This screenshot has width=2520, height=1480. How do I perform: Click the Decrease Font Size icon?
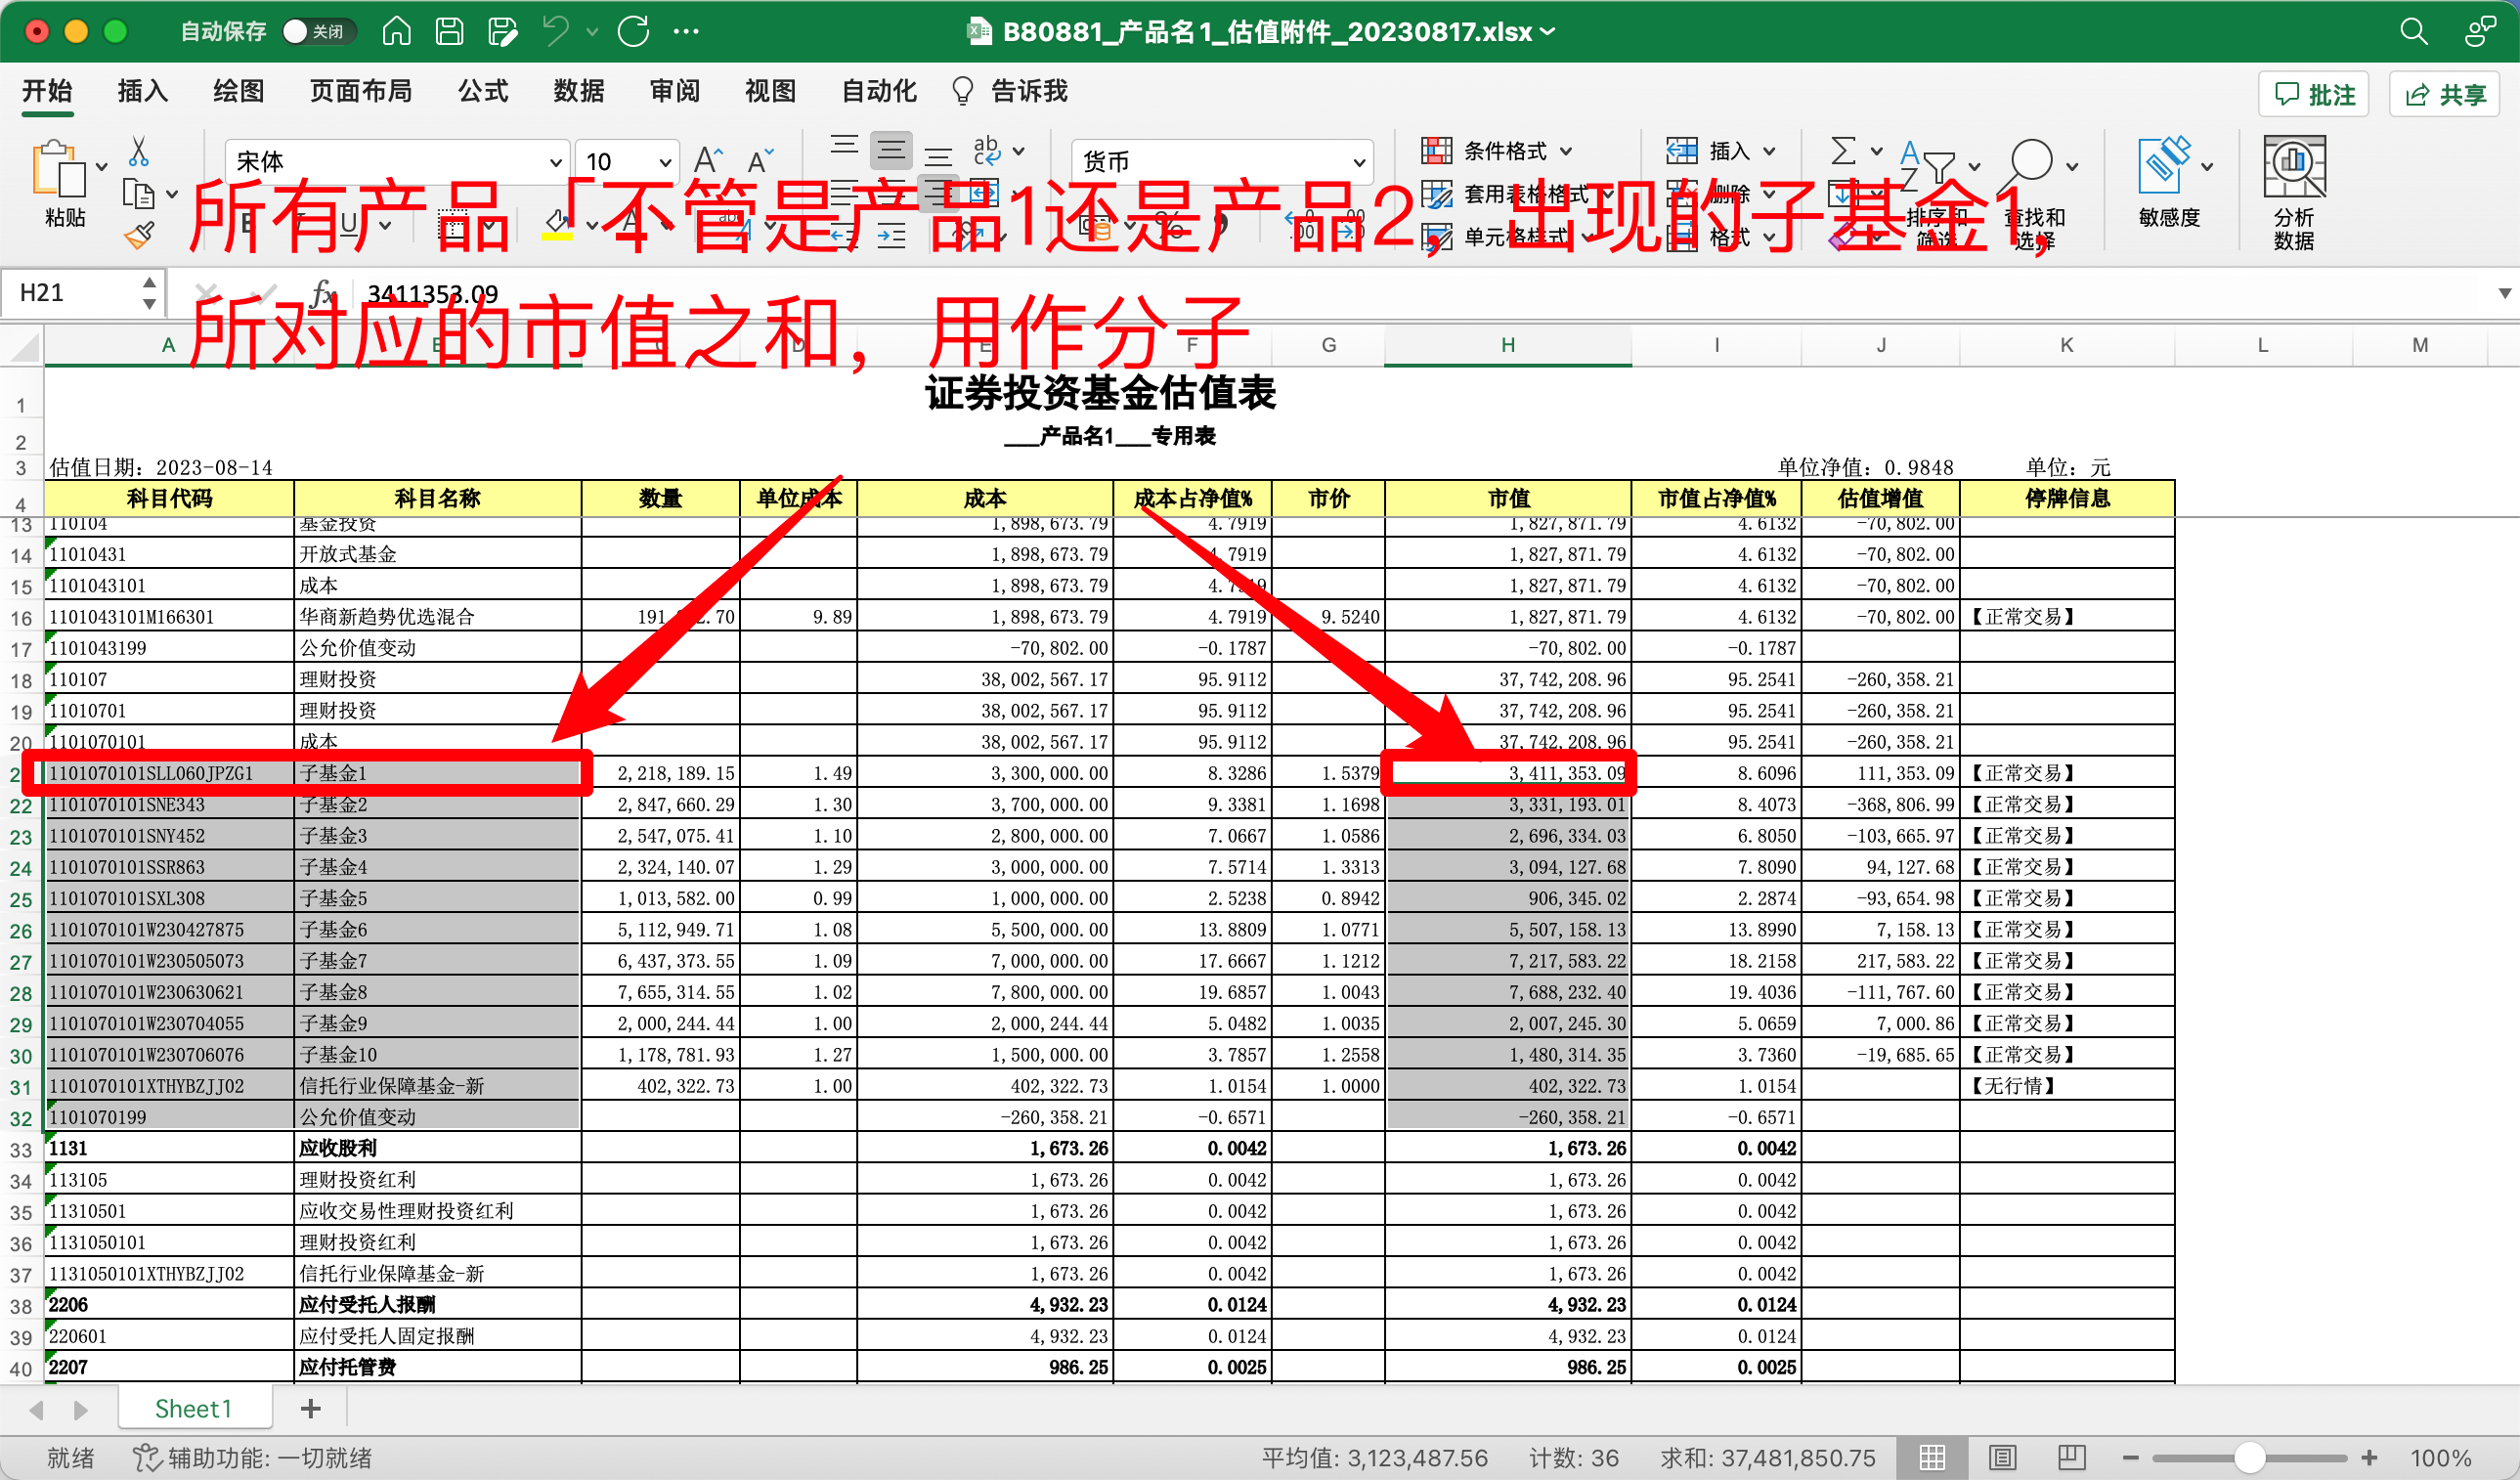tap(761, 160)
